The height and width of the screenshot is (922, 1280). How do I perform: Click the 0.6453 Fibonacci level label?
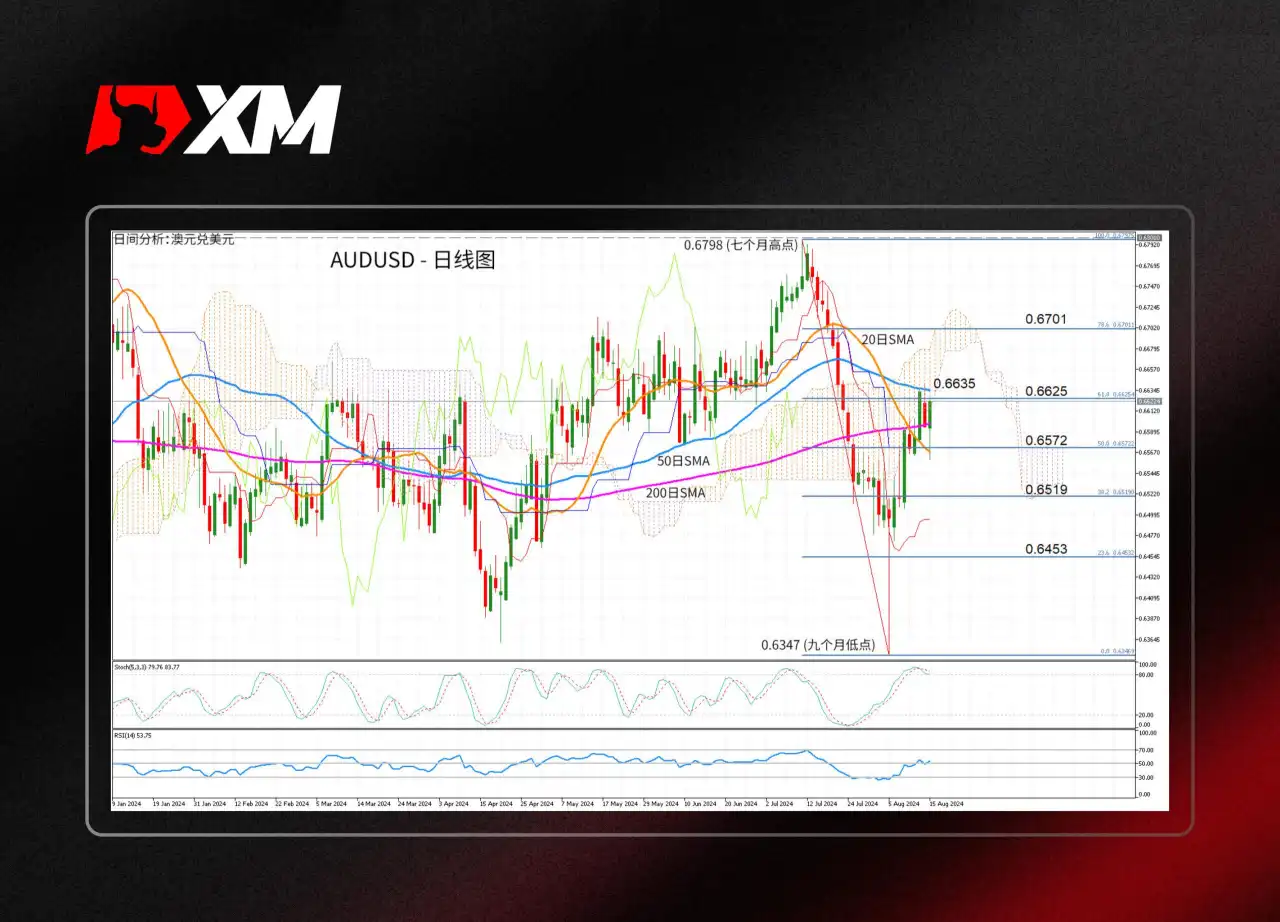(1046, 549)
